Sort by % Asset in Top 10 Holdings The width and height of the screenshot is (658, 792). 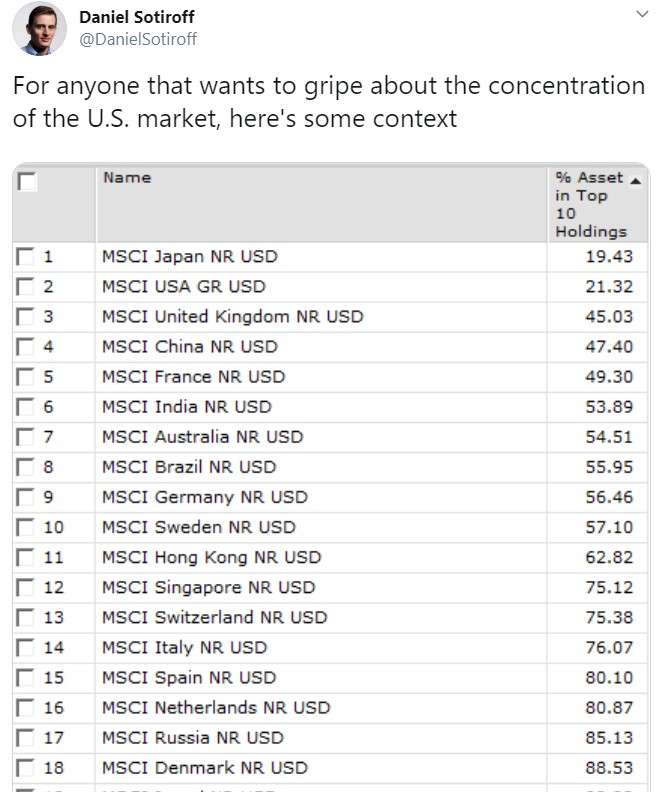pyautogui.click(x=591, y=204)
